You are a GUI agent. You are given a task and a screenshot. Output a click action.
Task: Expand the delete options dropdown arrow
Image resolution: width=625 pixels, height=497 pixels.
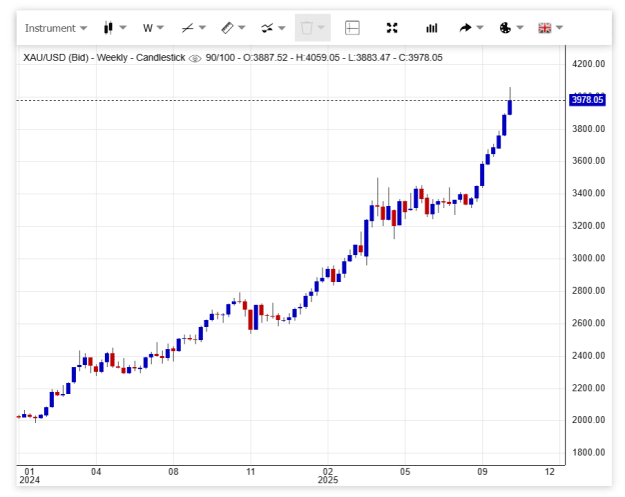321,28
